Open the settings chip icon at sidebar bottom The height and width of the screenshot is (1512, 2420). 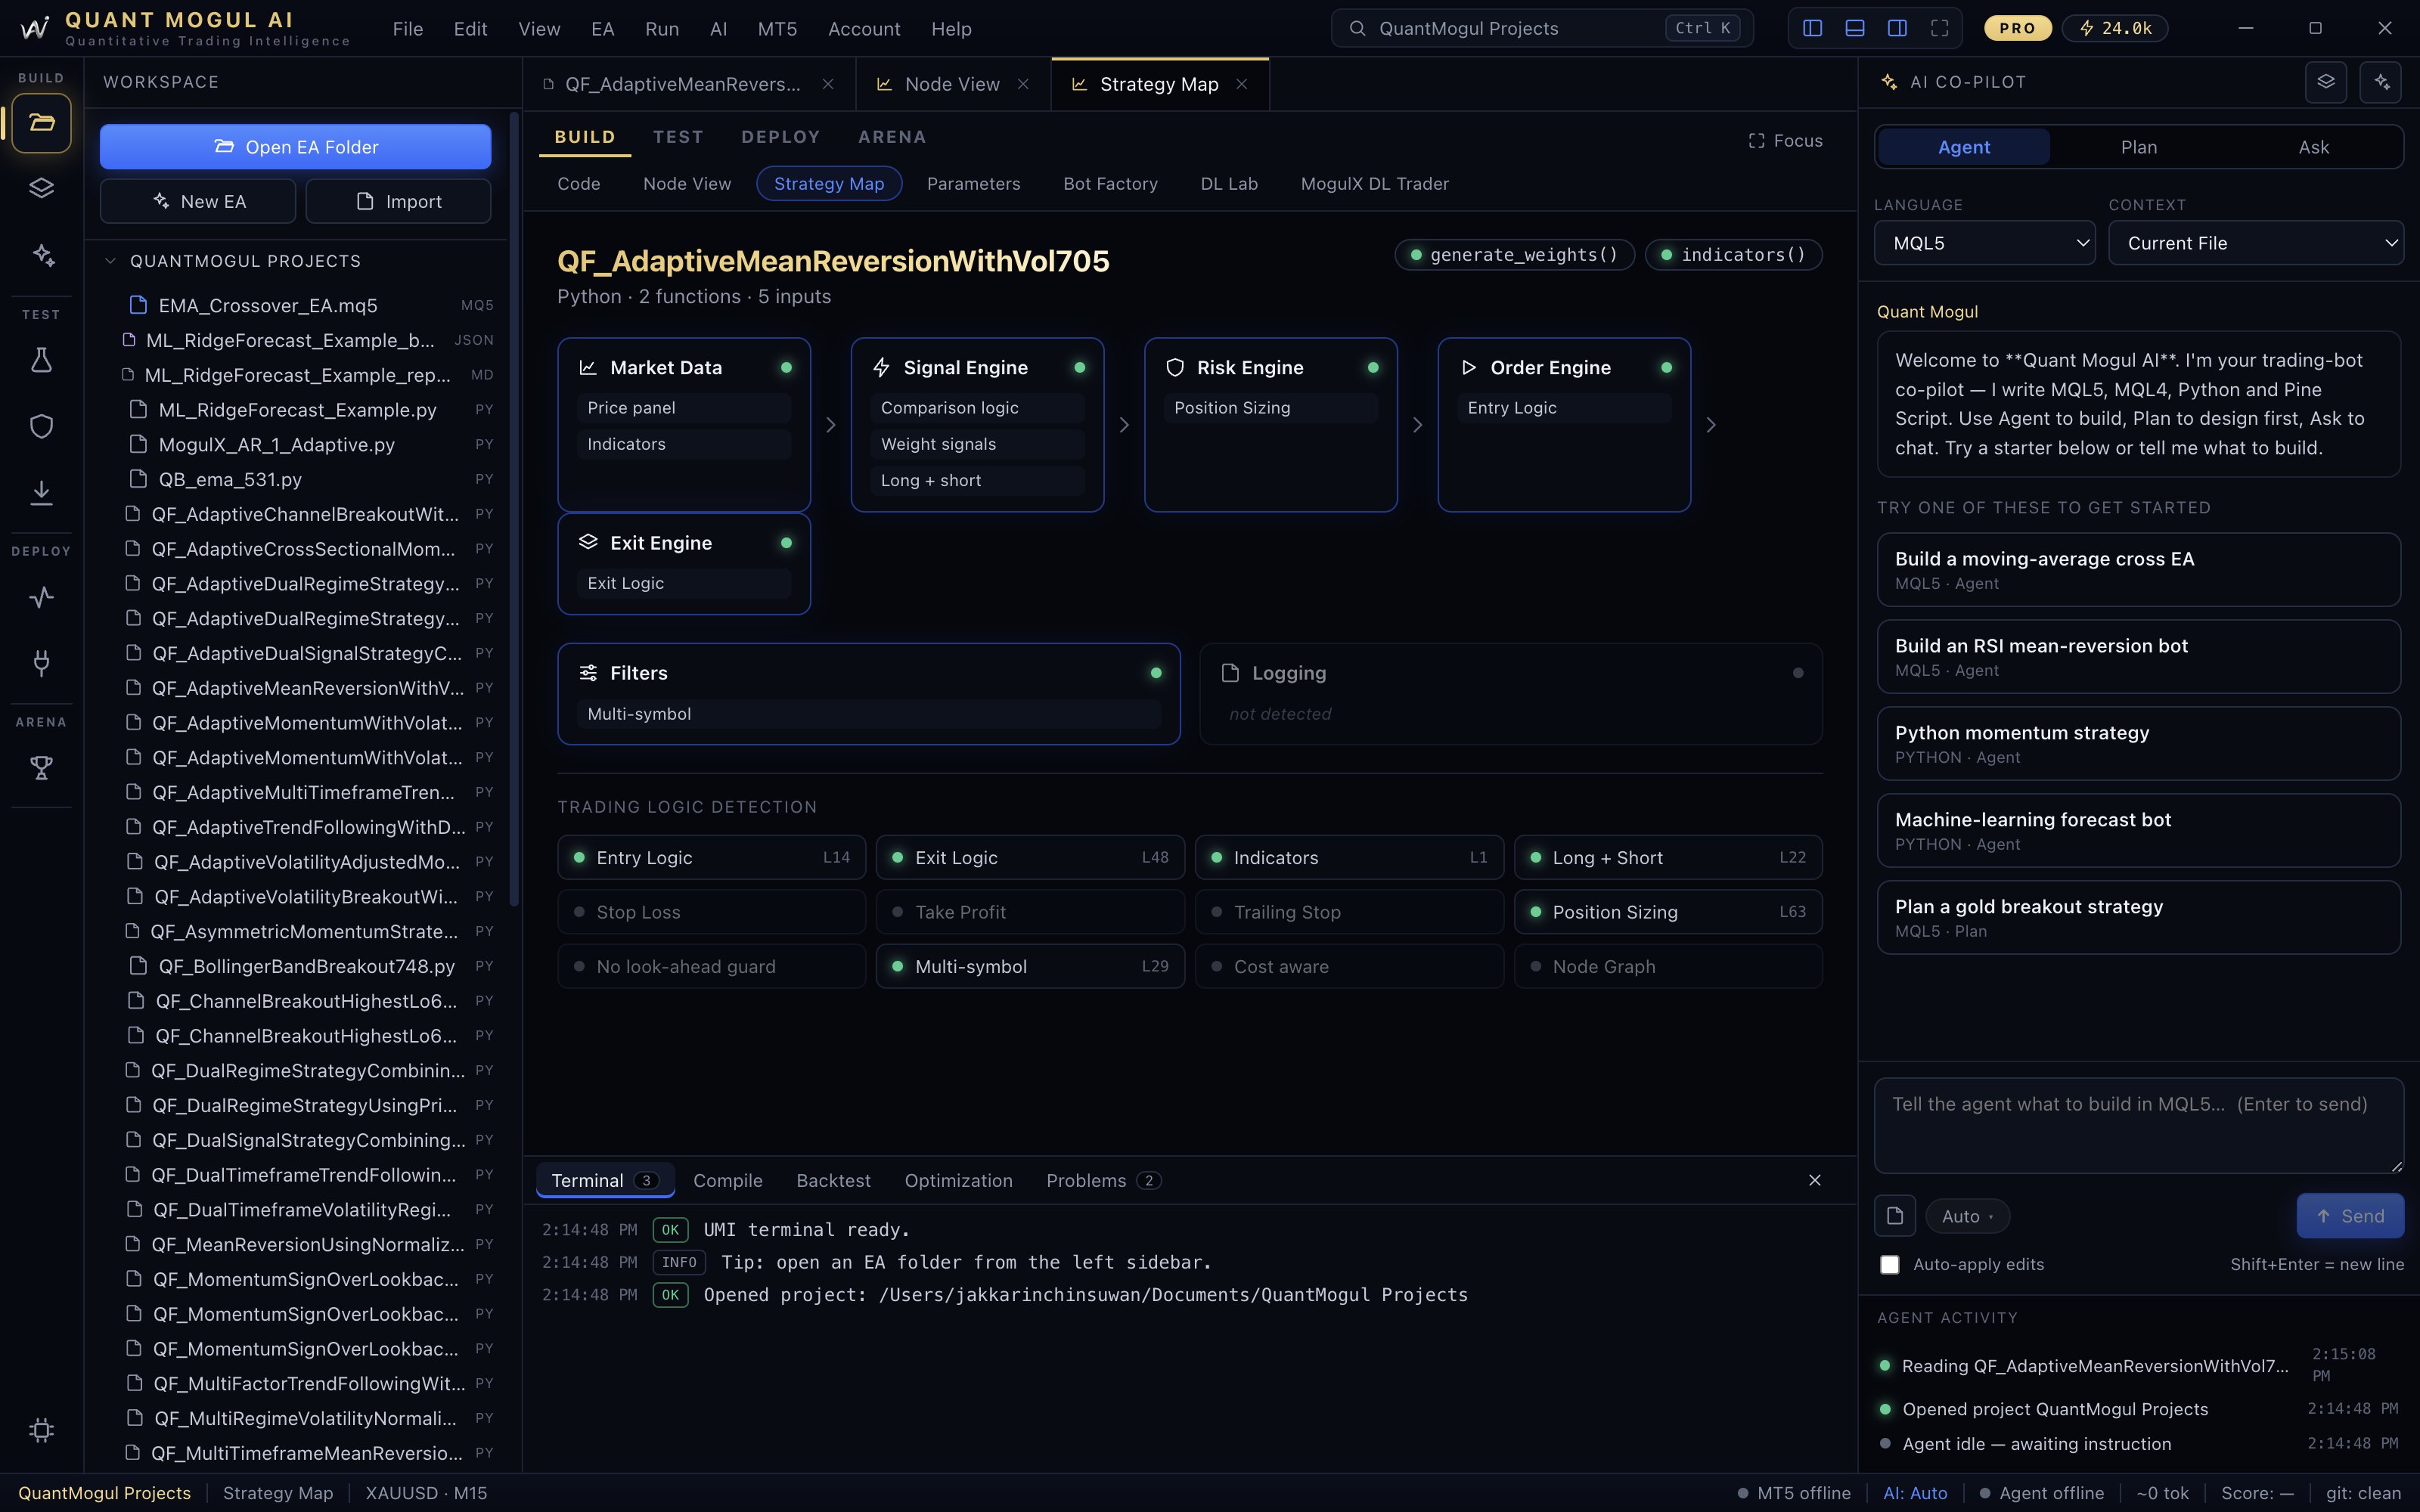tap(41, 1430)
